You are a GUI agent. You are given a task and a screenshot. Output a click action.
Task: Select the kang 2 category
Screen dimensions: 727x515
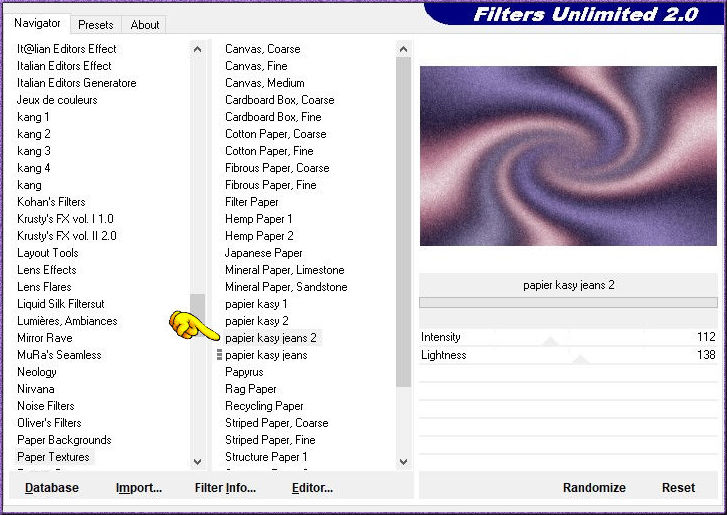coord(33,134)
